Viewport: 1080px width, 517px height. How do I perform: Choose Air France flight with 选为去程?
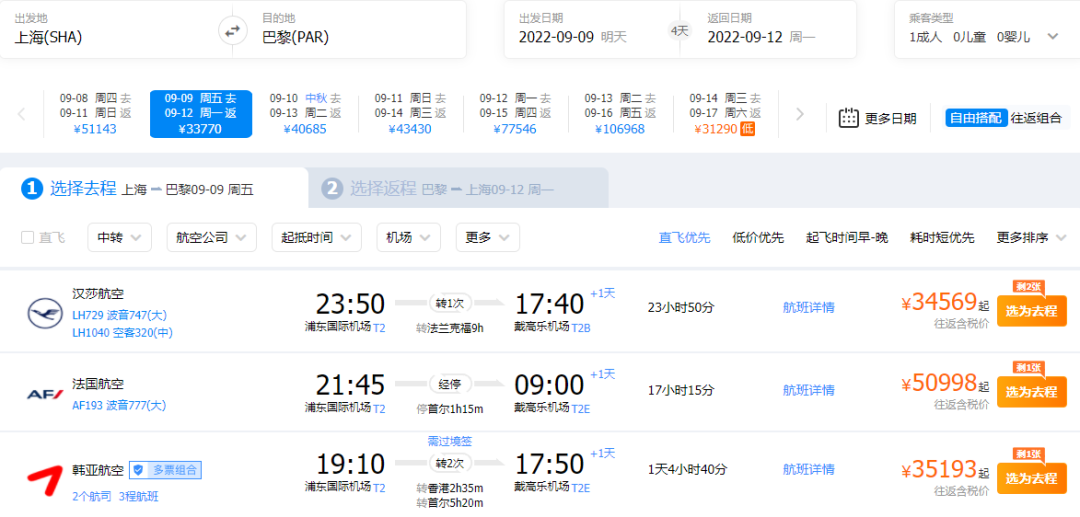tap(1031, 392)
